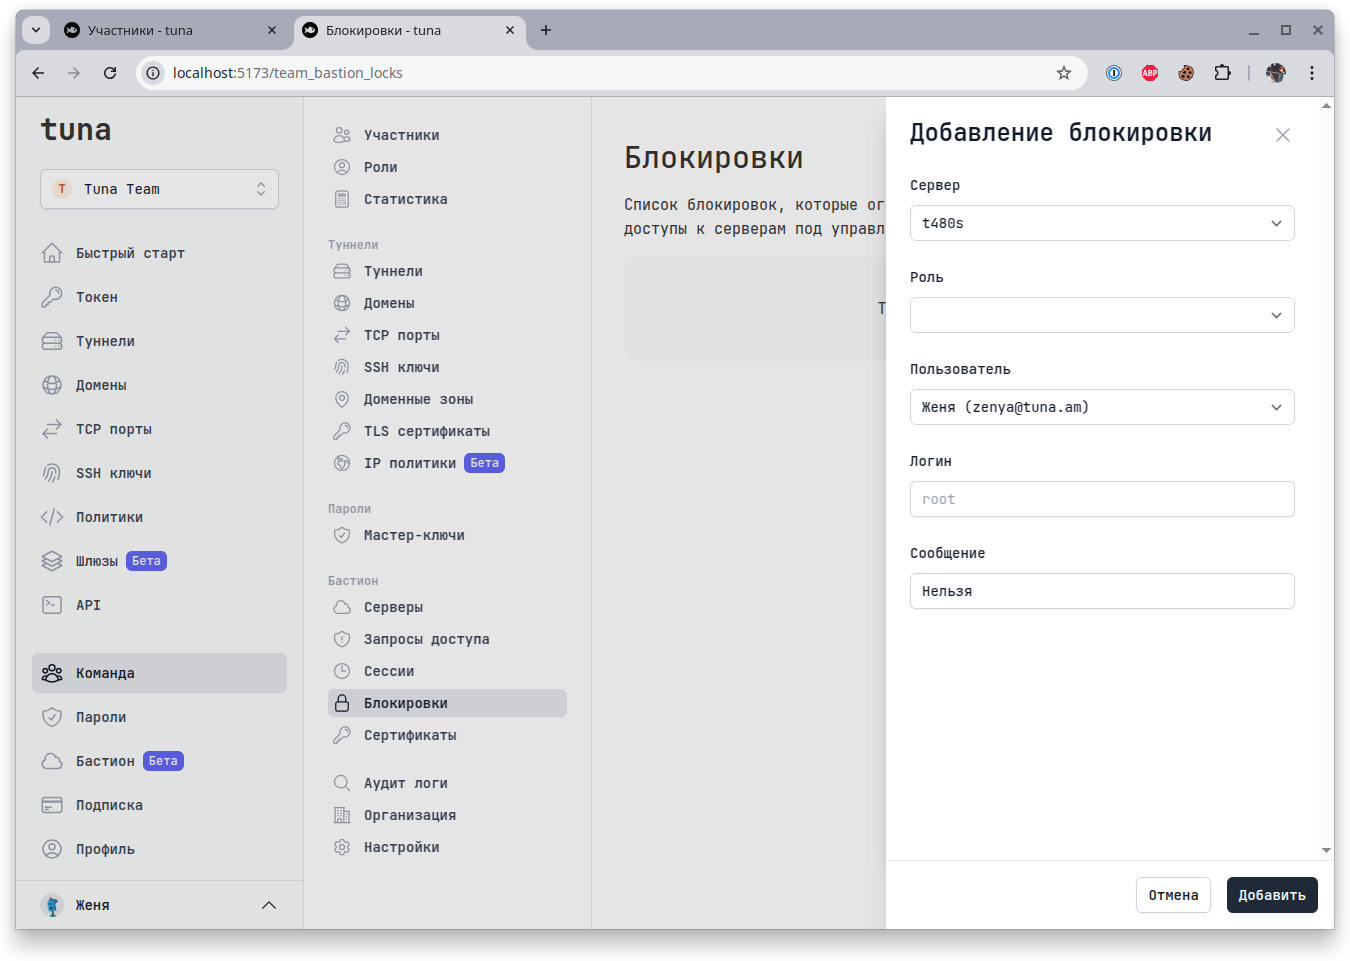Image resolution: width=1350 pixels, height=961 pixels.
Task: Open Запросы доступа in the Бастион section
Action: pyautogui.click(x=426, y=639)
